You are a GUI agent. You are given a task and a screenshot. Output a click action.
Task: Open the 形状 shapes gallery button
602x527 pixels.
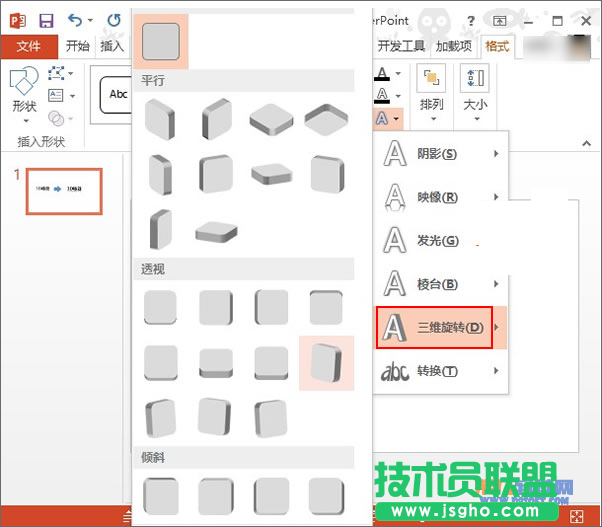25,95
